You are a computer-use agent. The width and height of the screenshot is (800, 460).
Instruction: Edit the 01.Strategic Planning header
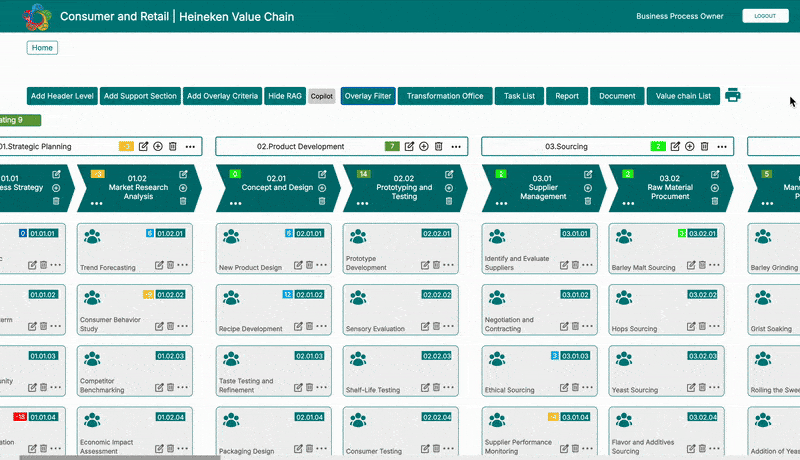[x=143, y=146]
